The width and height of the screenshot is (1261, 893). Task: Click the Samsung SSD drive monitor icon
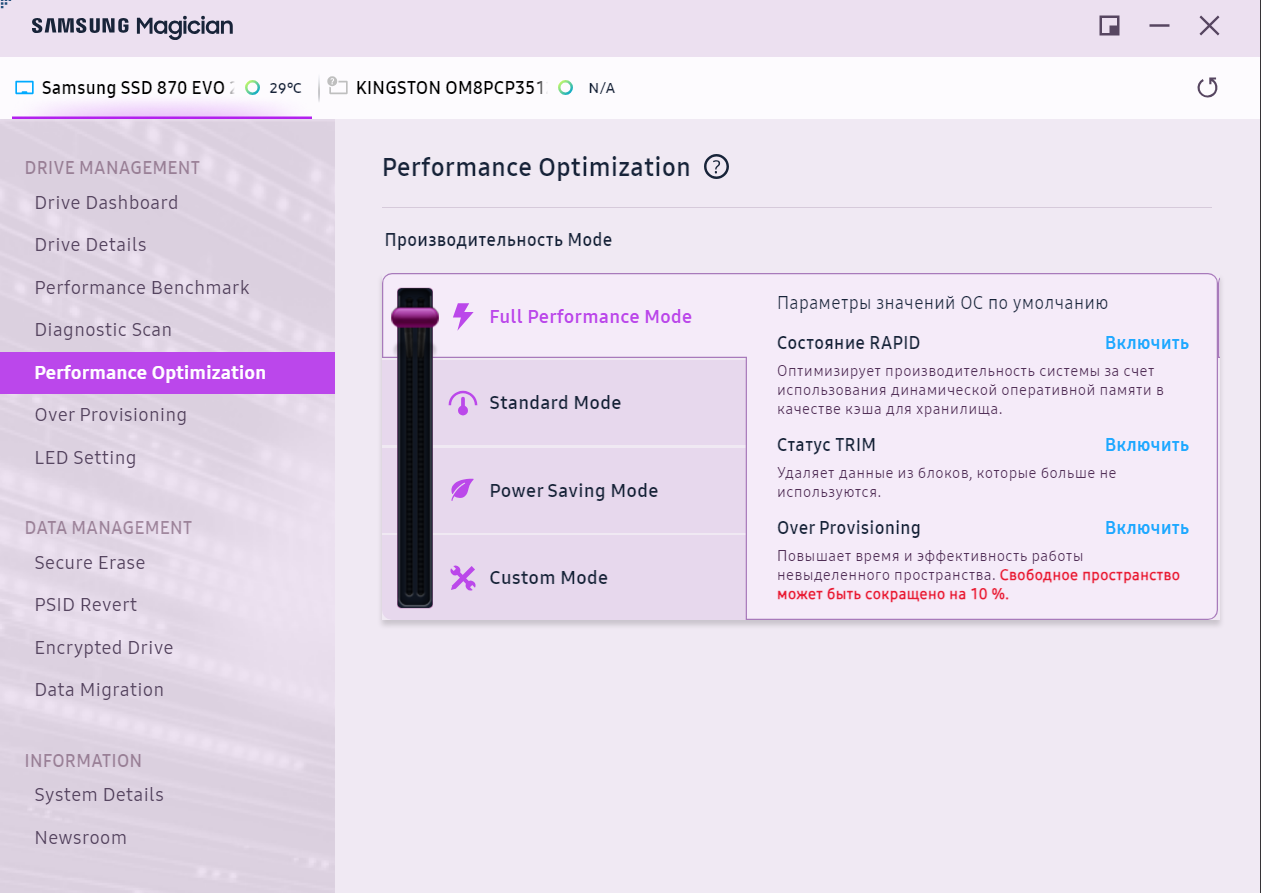pos(25,88)
